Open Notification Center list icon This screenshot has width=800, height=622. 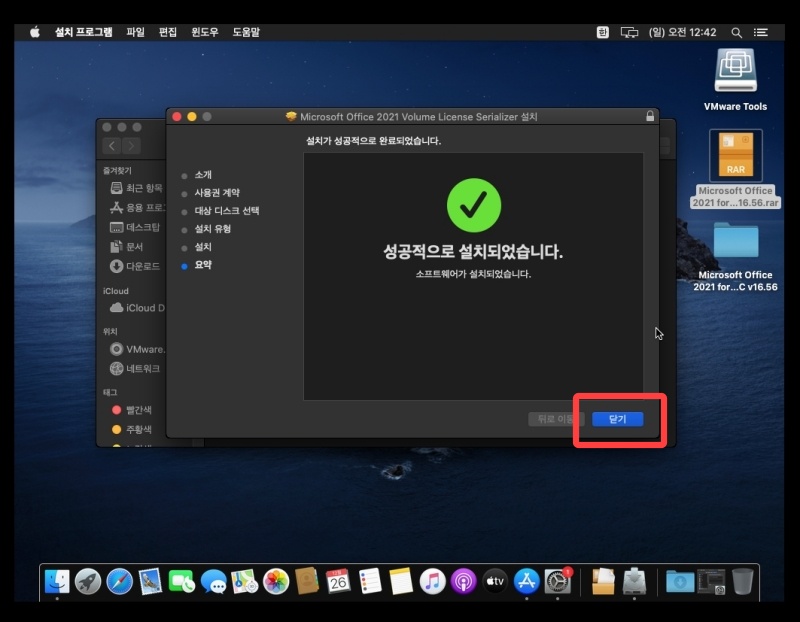[x=761, y=32]
